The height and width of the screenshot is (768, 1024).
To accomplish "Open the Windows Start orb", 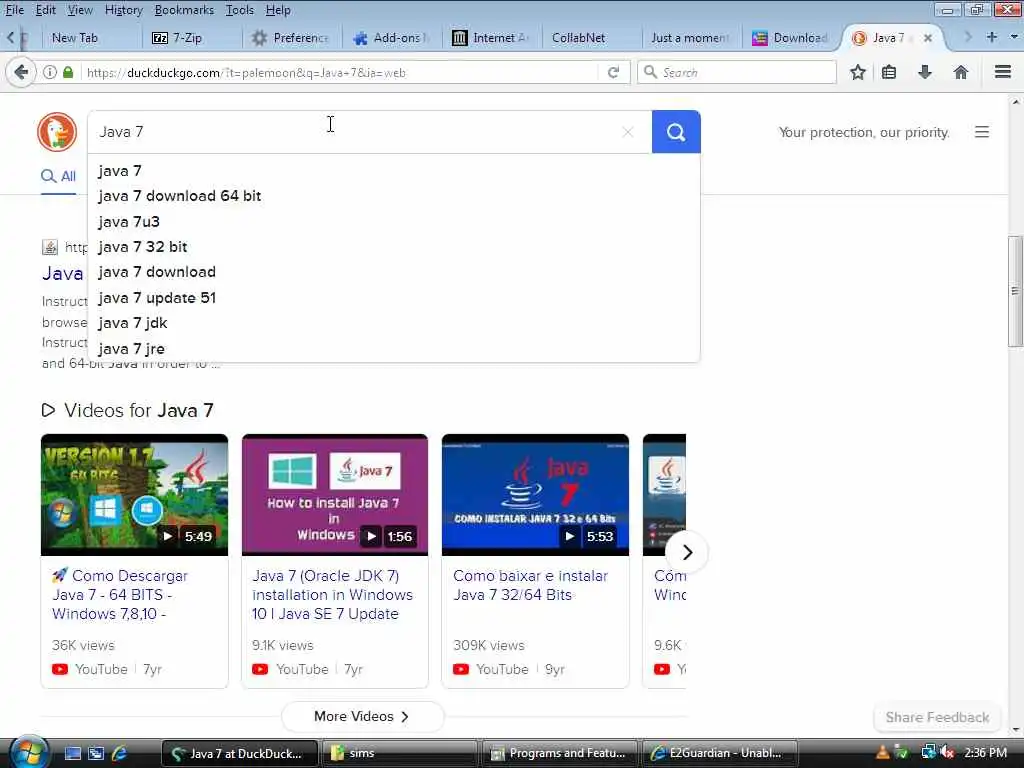I will (29, 752).
